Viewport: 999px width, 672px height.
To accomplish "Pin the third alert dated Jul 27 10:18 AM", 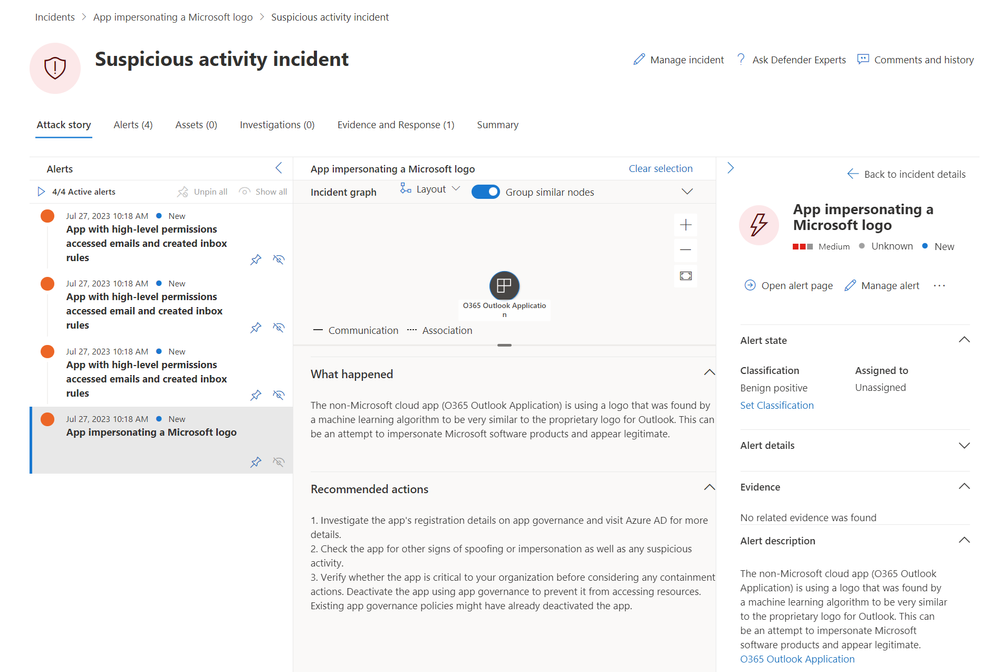I will point(255,395).
